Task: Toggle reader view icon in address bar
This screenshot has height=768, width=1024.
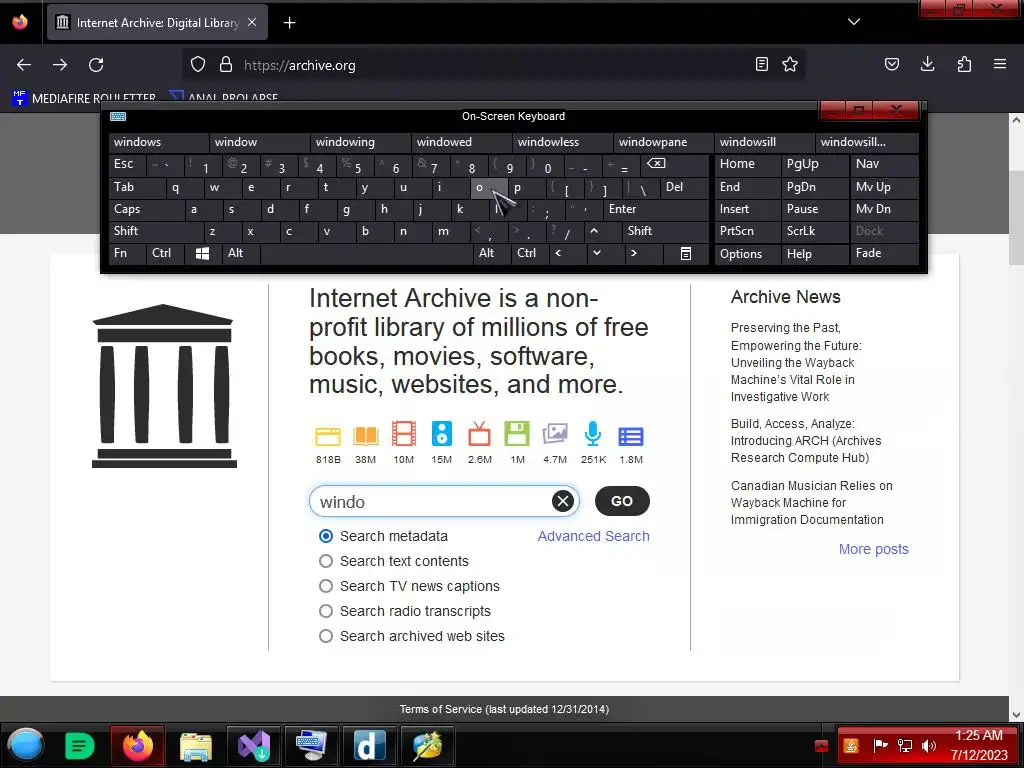Action: (761, 65)
